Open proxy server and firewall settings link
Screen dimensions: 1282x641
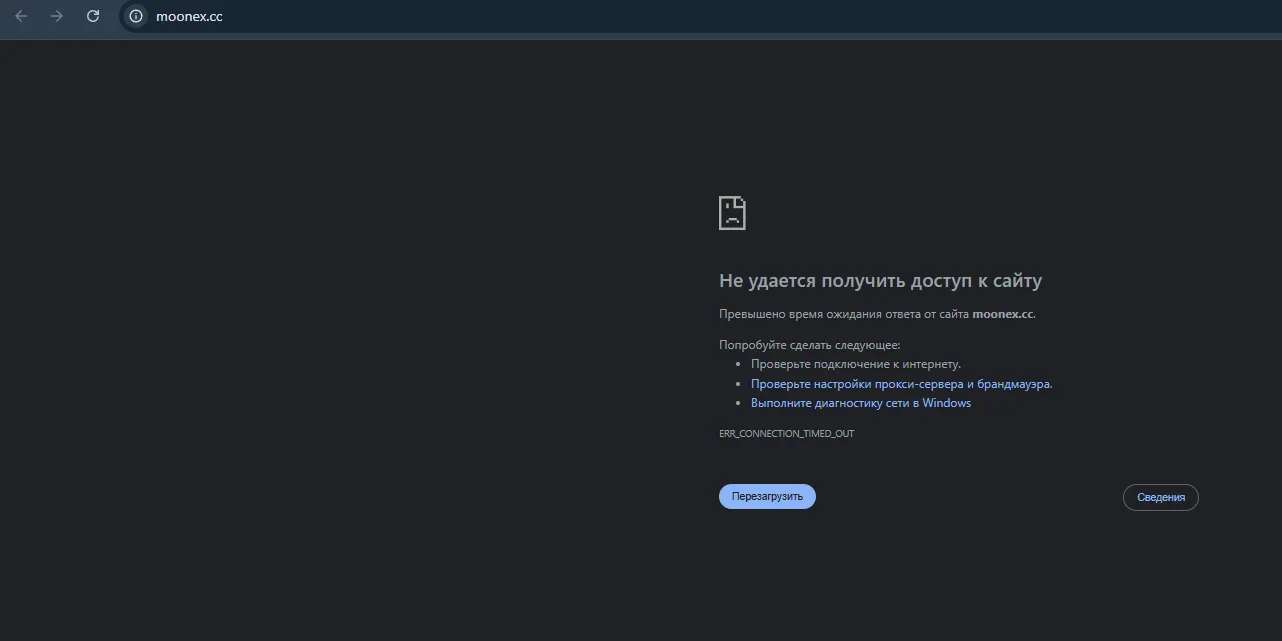[x=902, y=384]
